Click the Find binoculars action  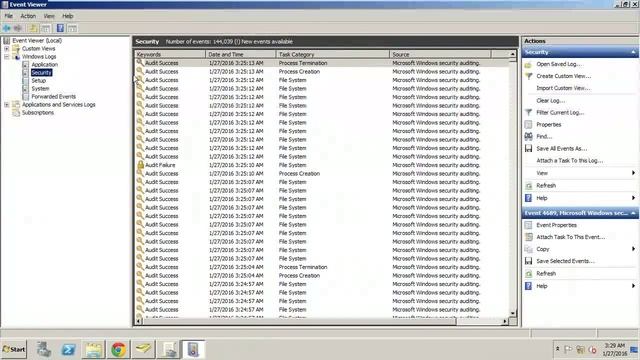click(x=544, y=136)
